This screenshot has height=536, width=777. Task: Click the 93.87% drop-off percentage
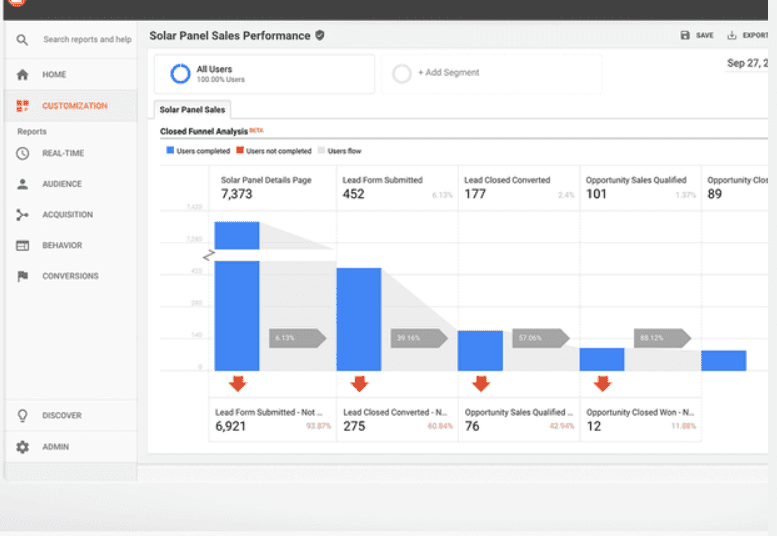[319, 426]
